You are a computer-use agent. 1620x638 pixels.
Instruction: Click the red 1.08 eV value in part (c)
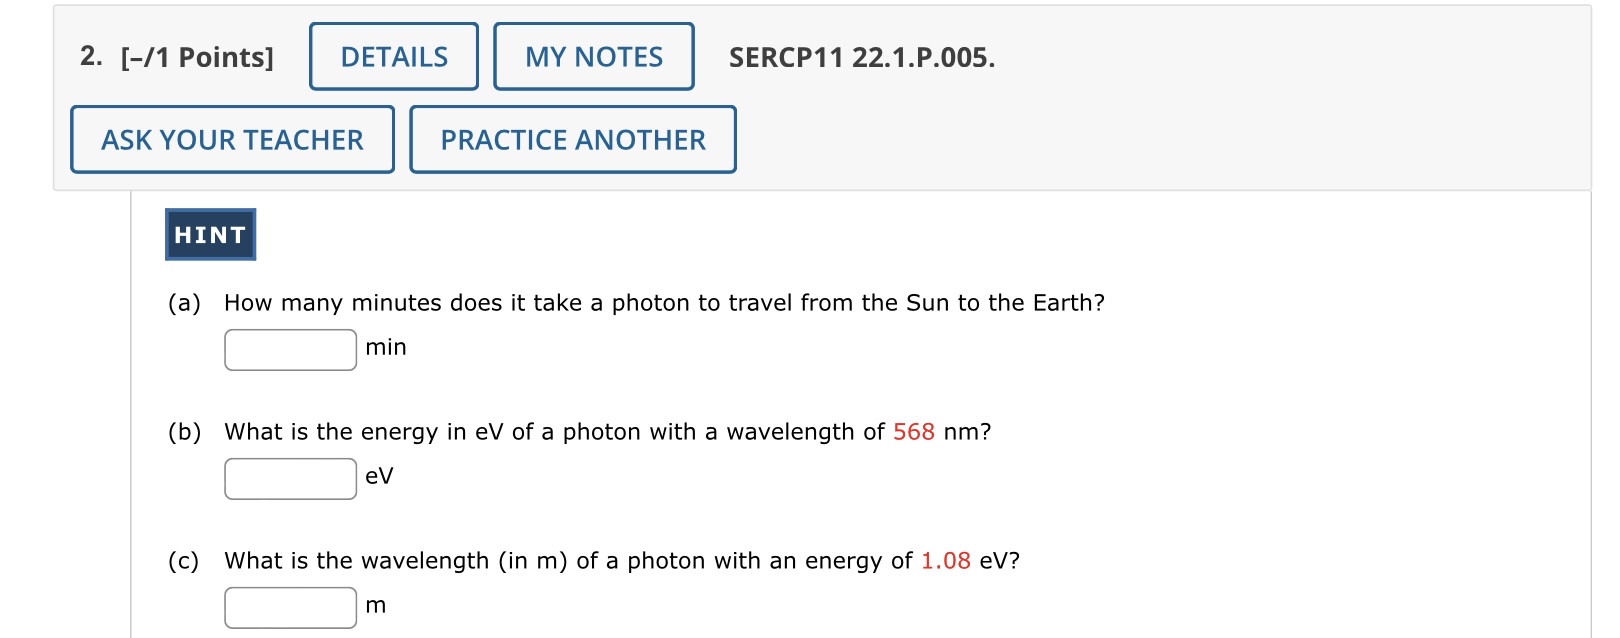[x=946, y=561]
